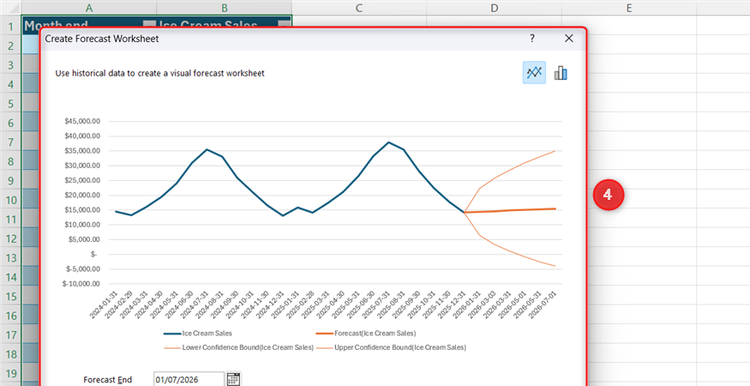Open the Forecast End date picker calendar
The height and width of the screenshot is (386, 750).
(233, 379)
